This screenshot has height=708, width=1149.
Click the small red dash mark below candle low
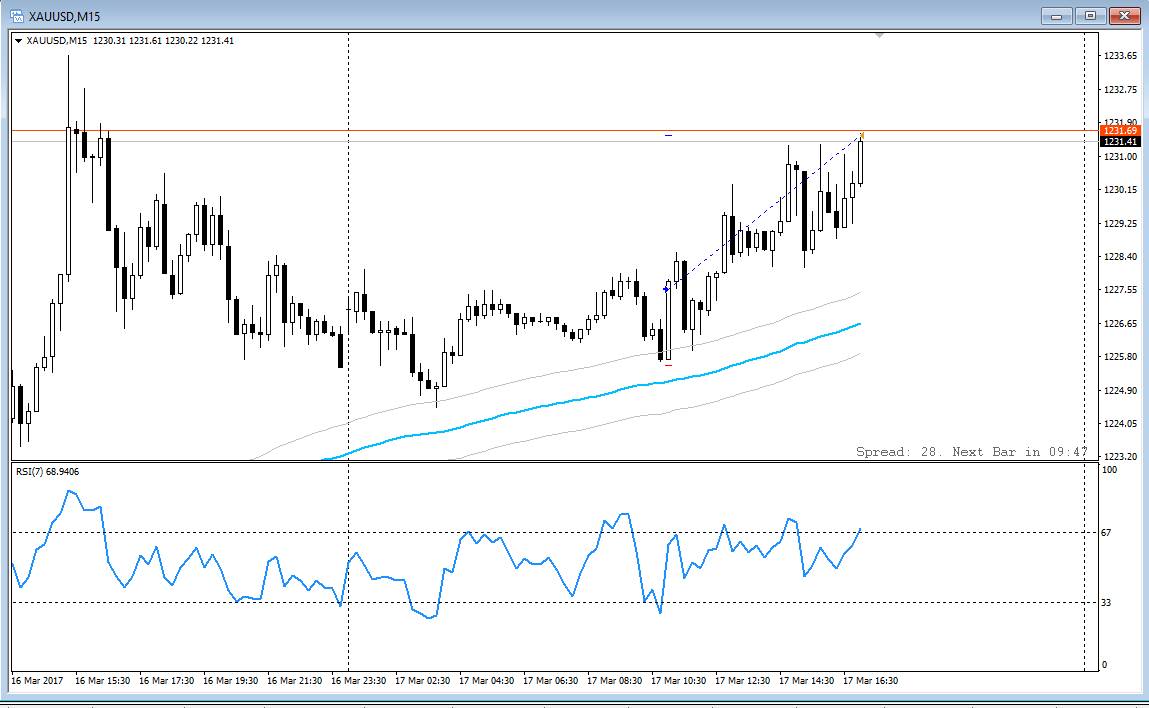[668, 365]
